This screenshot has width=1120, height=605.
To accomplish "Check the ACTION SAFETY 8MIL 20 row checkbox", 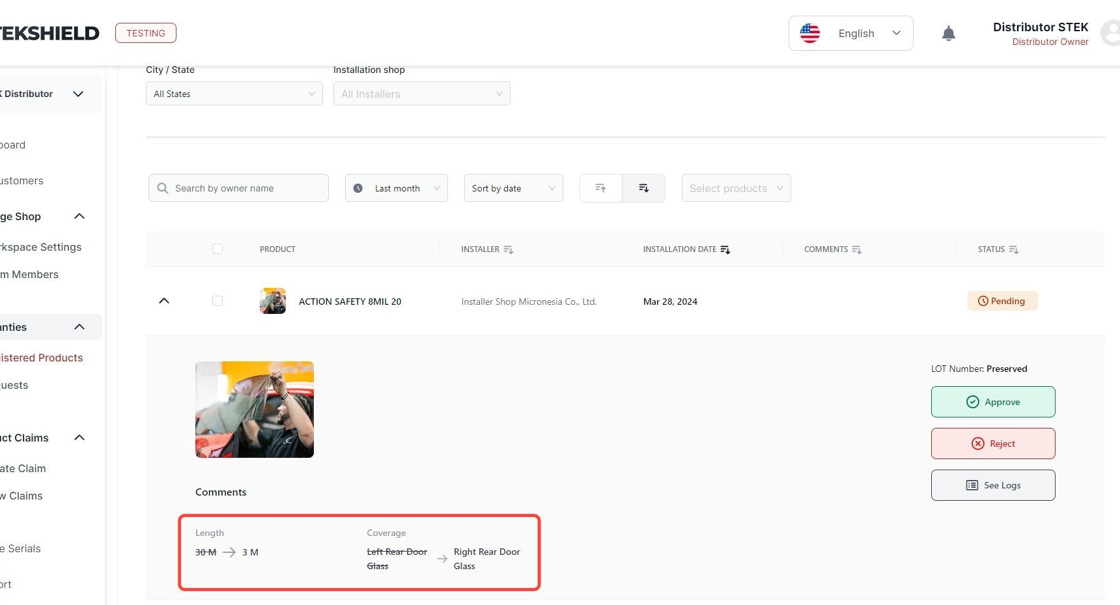I will 217,301.
